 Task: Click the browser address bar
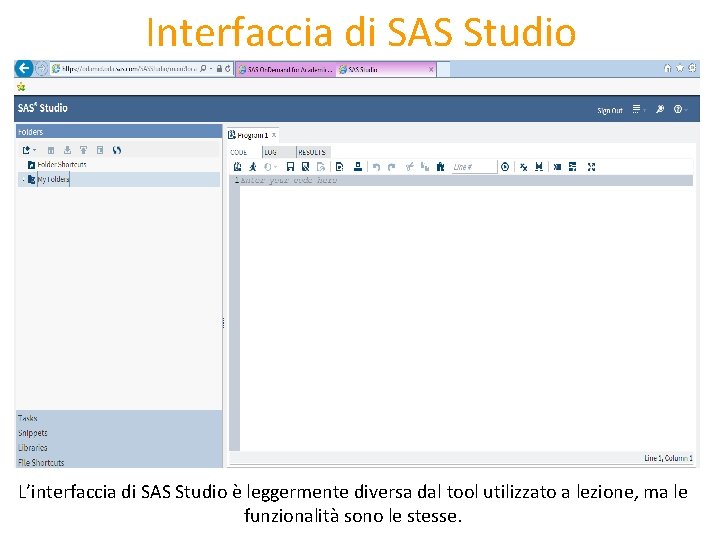[129, 69]
